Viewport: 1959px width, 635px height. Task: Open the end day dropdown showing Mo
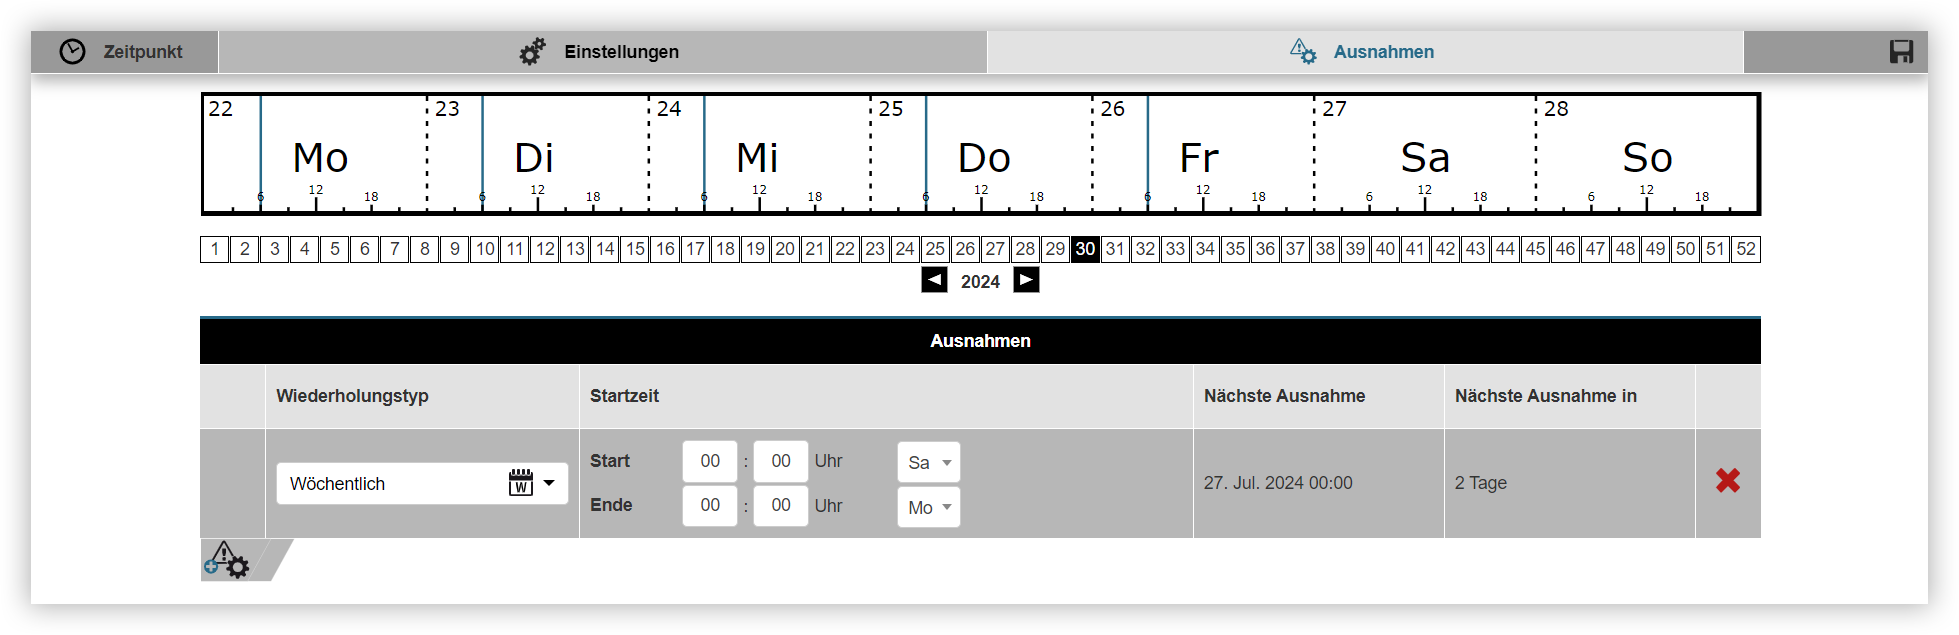928,507
